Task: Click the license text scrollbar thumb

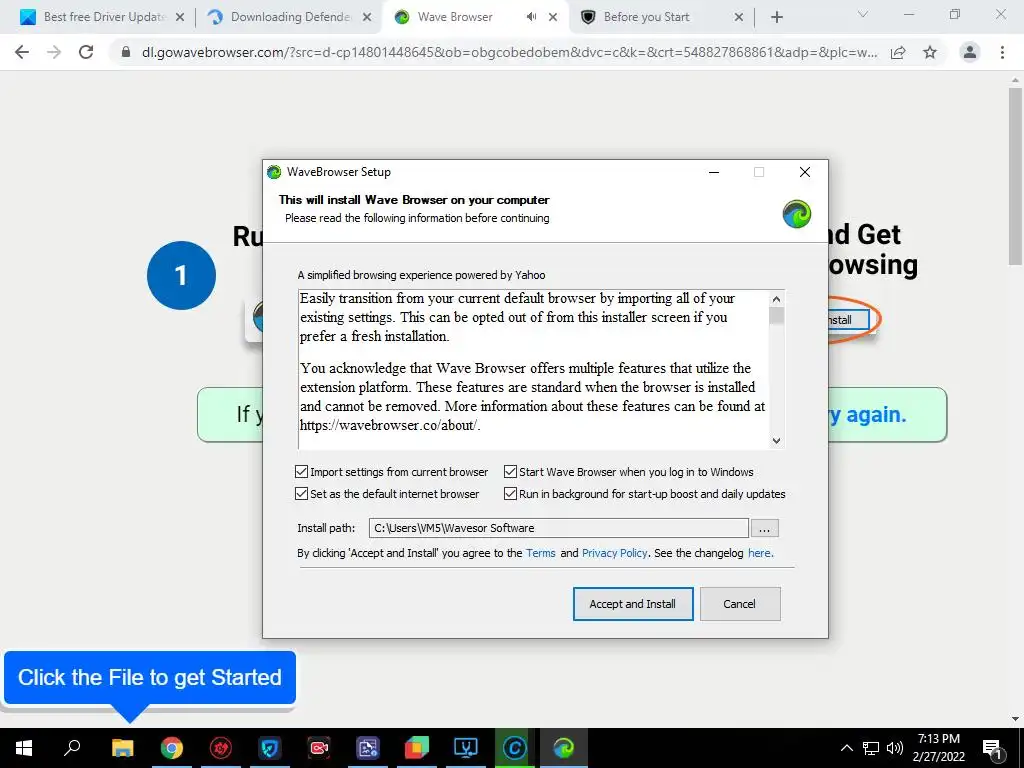Action: tap(776, 315)
